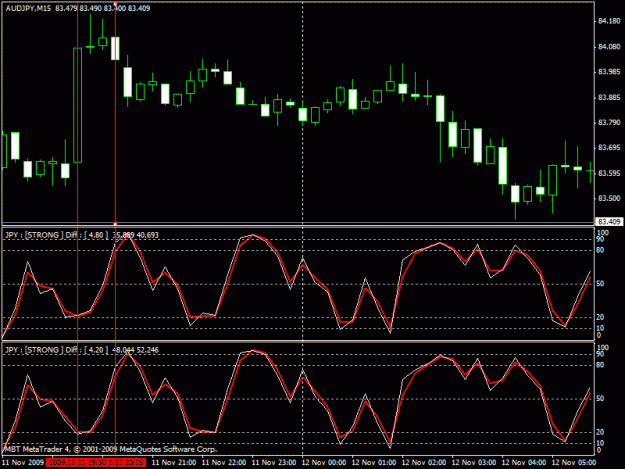Click the red highlighted date range on time axis
625x469 pixels.
(x=96, y=463)
